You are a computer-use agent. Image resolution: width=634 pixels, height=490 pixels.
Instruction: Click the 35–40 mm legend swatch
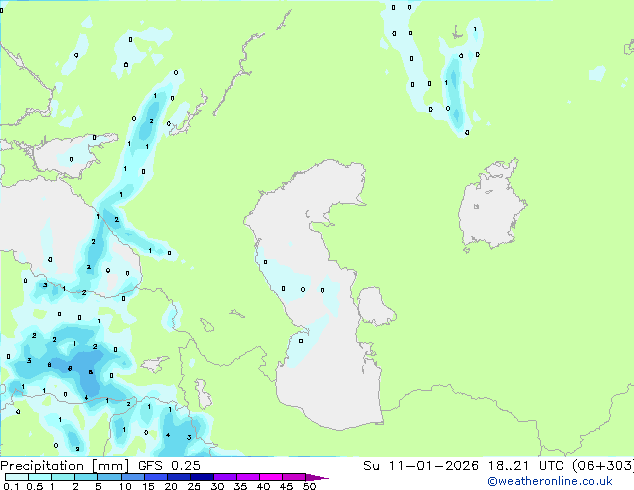point(247,477)
